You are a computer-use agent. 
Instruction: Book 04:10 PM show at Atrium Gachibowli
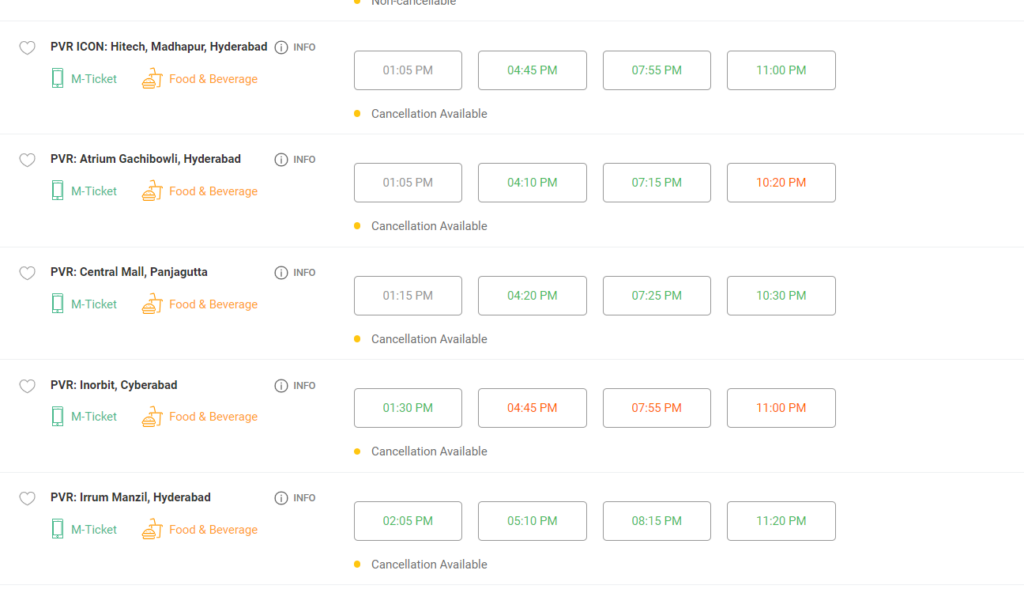(x=532, y=182)
